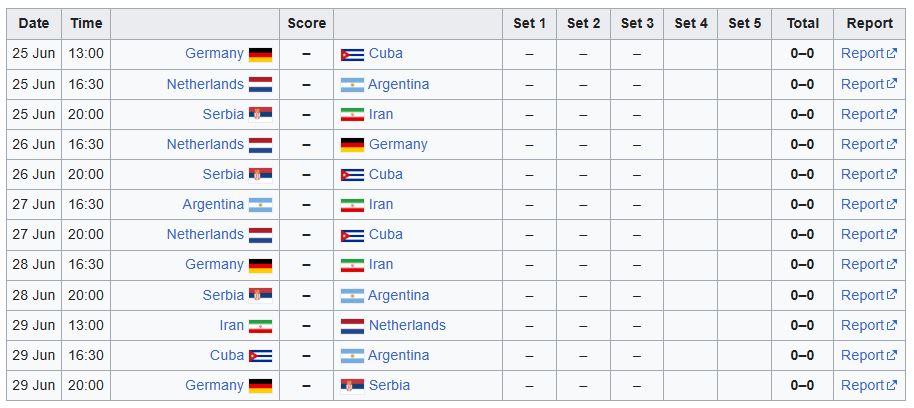Open Argentina link in 27 Jun 16:30 row
Image resolution: width=914 pixels, height=408 pixels.
click(213, 204)
